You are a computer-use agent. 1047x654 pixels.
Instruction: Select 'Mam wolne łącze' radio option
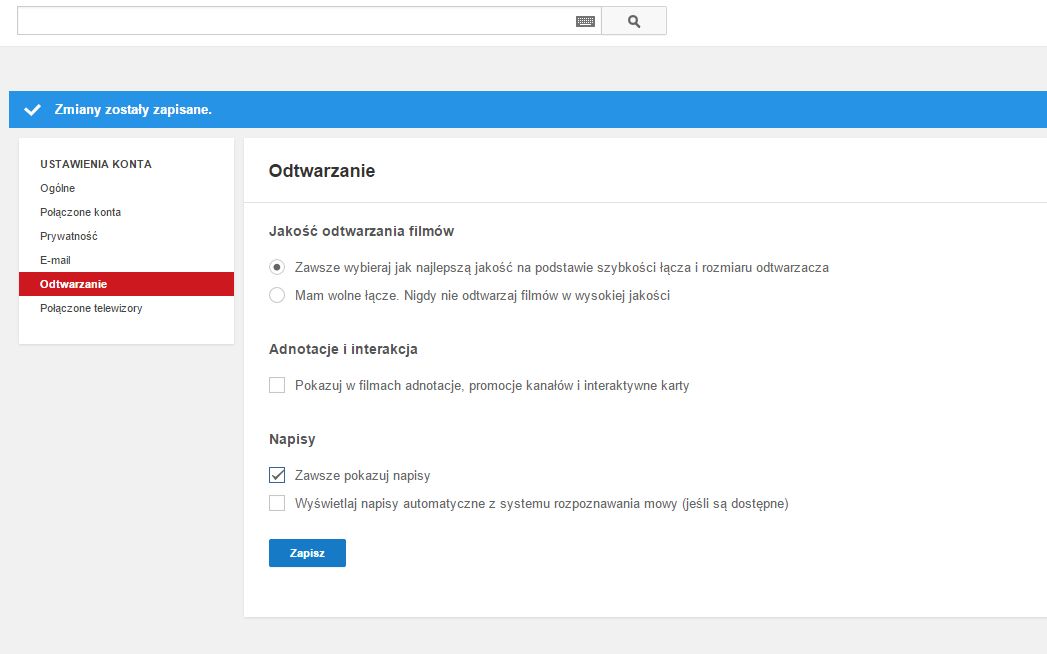pyautogui.click(x=276, y=295)
